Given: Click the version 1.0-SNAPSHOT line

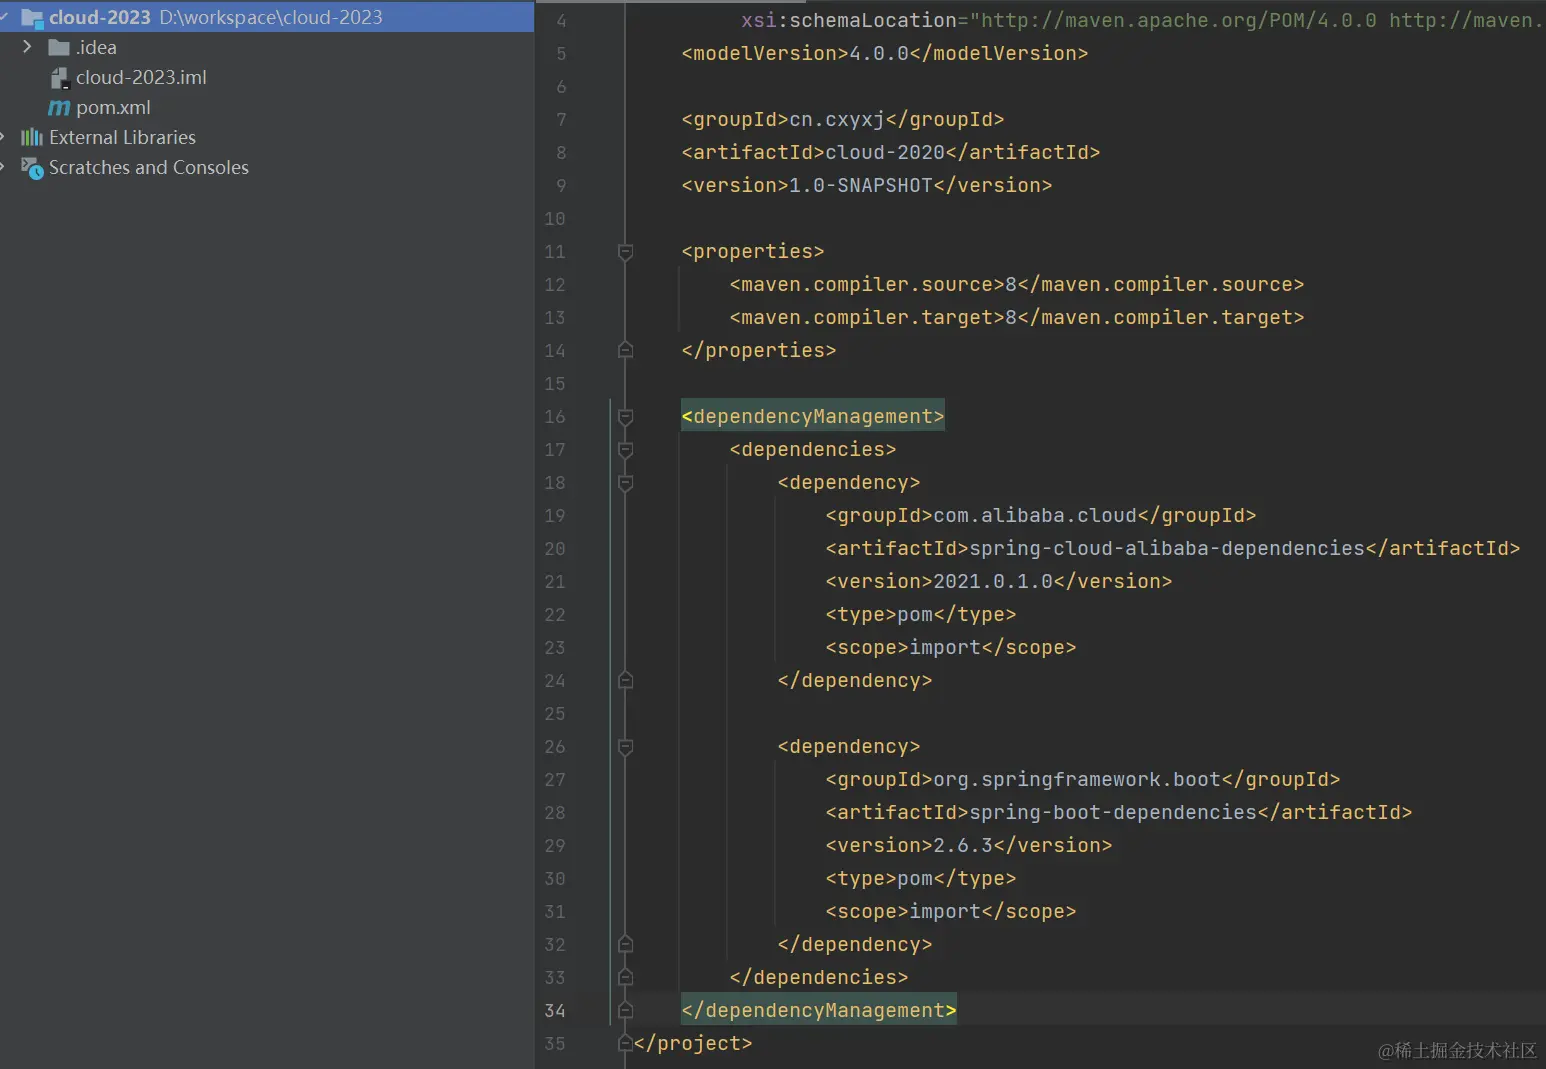Looking at the screenshot, I should click(866, 185).
